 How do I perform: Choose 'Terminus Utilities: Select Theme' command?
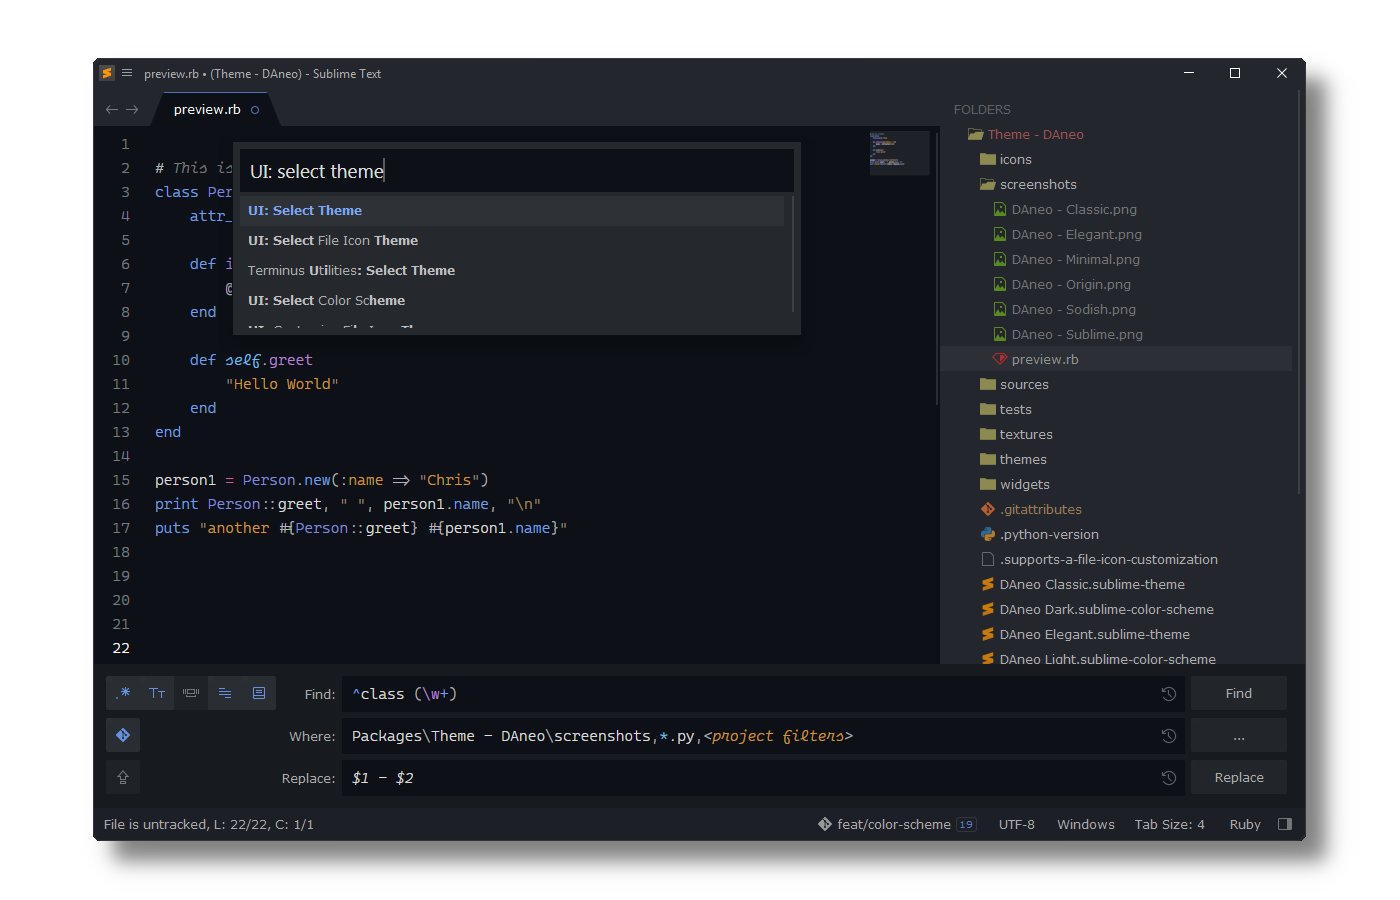(513, 271)
